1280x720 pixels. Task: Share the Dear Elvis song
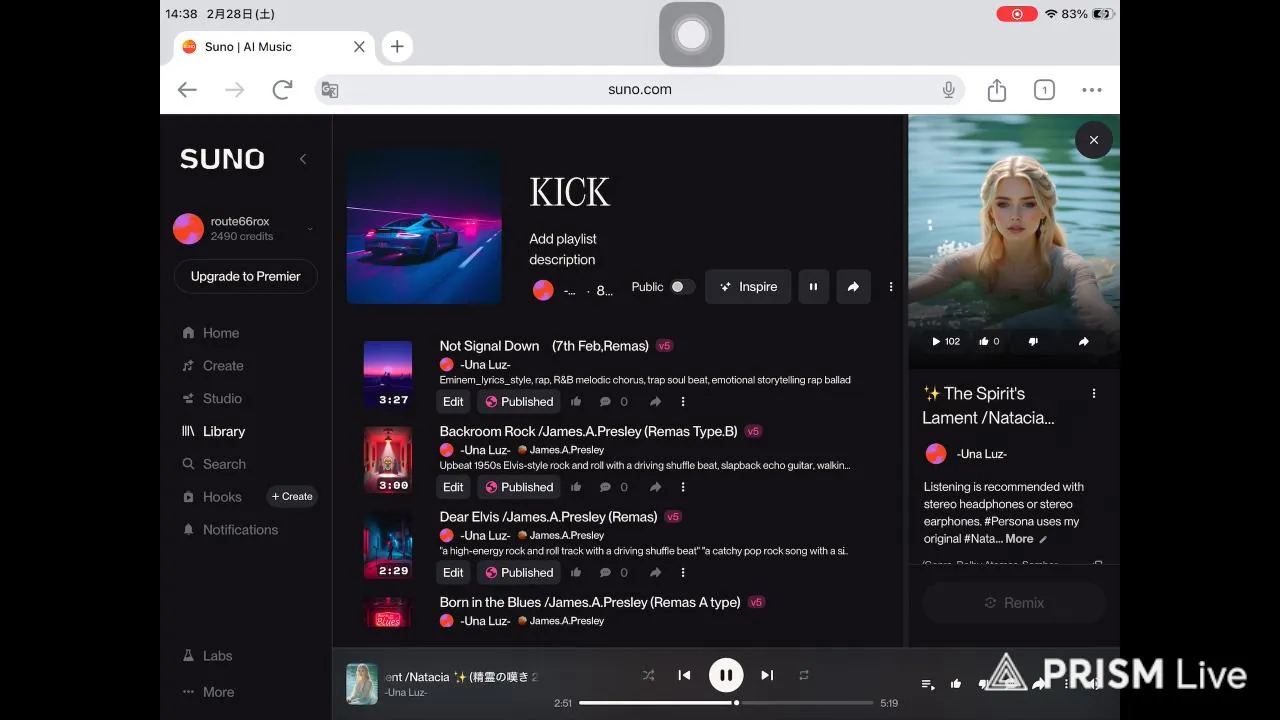coord(655,573)
